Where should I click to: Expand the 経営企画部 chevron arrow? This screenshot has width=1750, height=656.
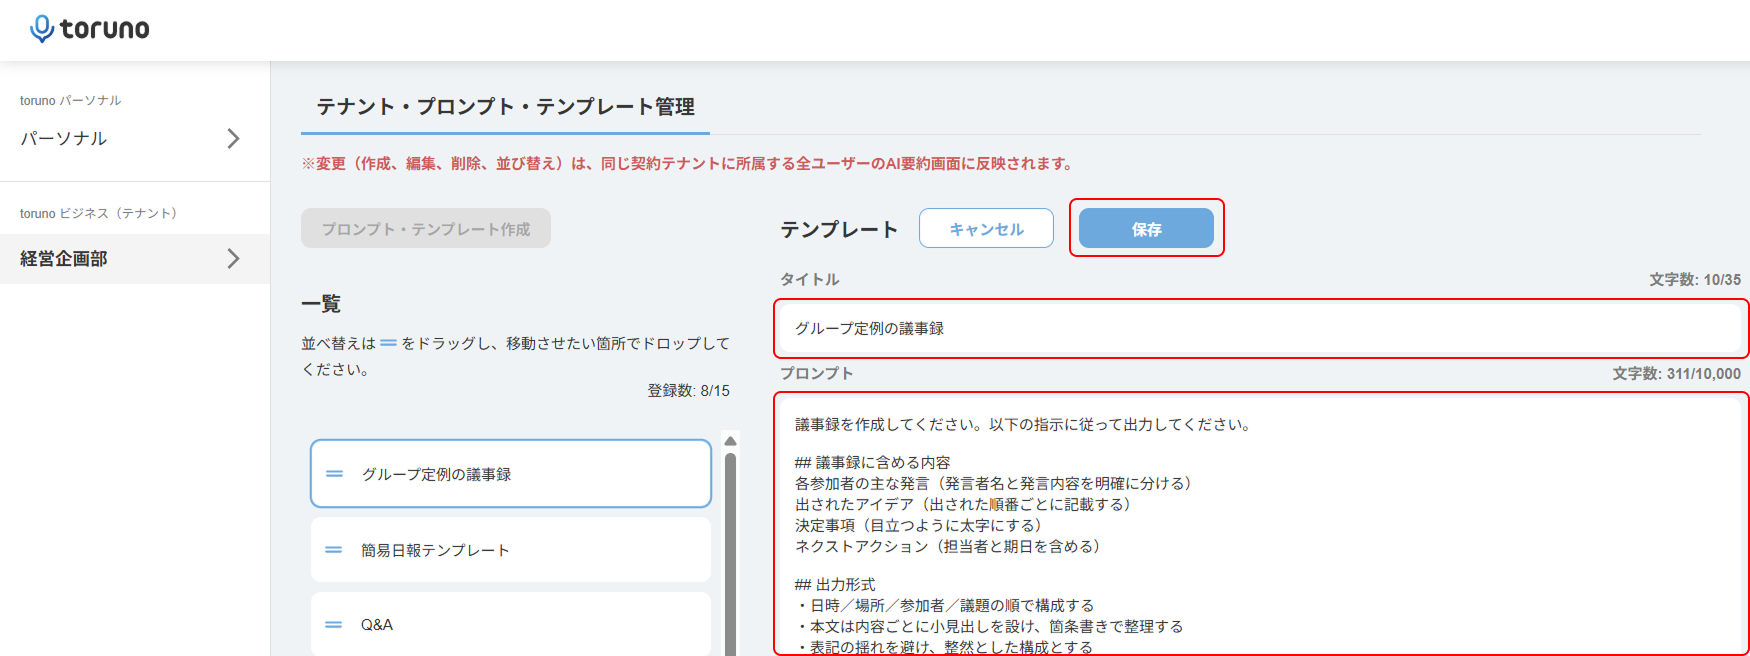233,258
